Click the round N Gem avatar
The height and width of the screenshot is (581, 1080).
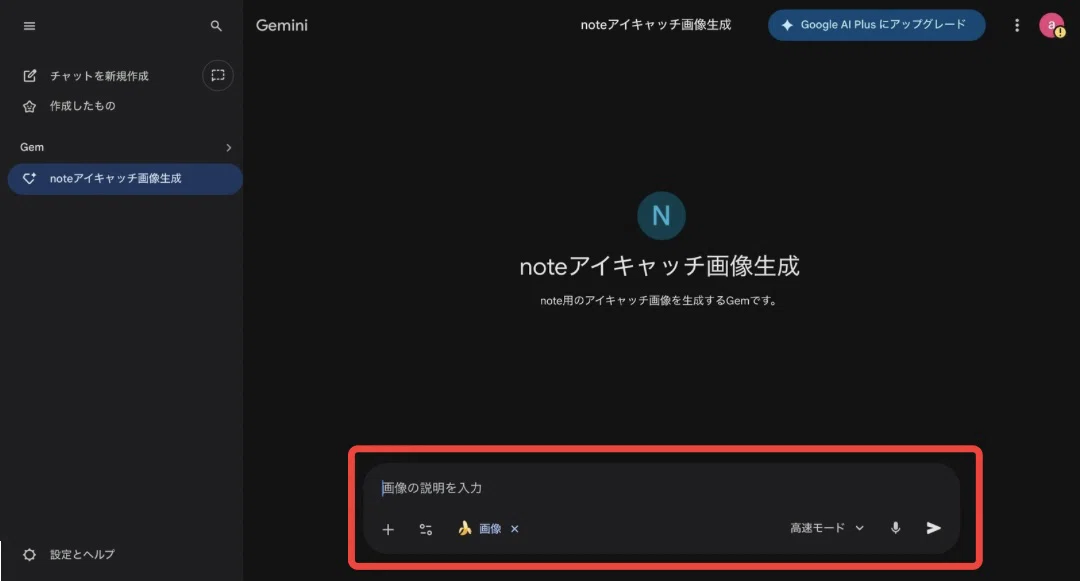click(661, 215)
